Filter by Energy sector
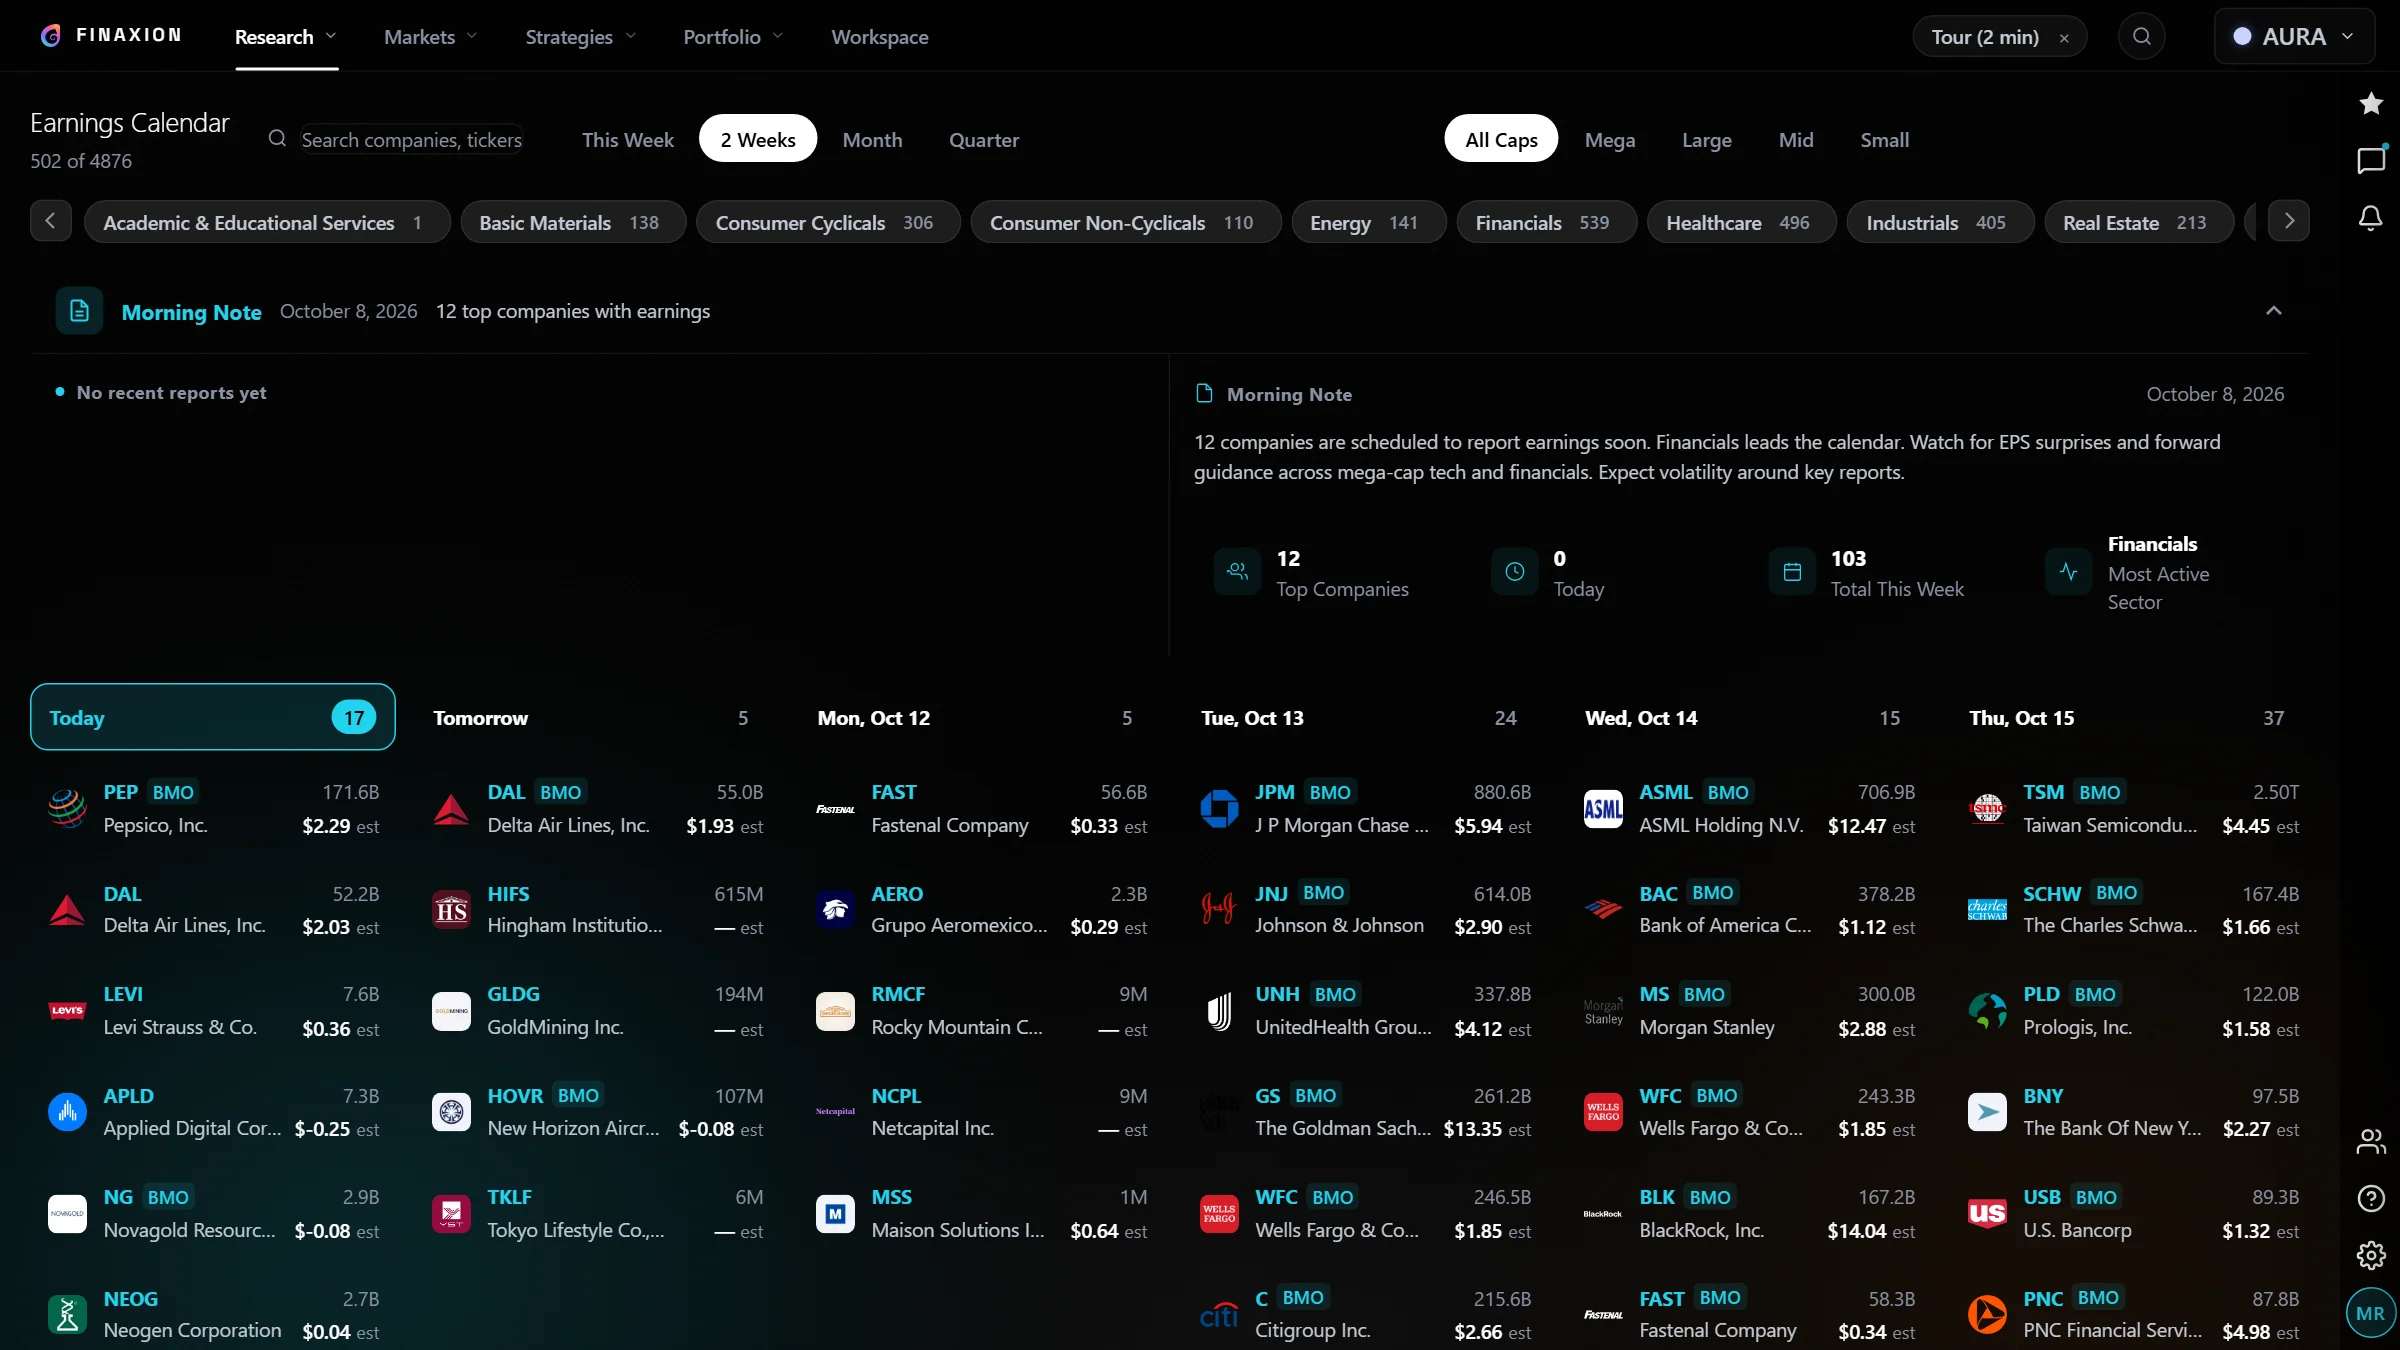Image resolution: width=2400 pixels, height=1350 pixels. pyautogui.click(x=1368, y=222)
